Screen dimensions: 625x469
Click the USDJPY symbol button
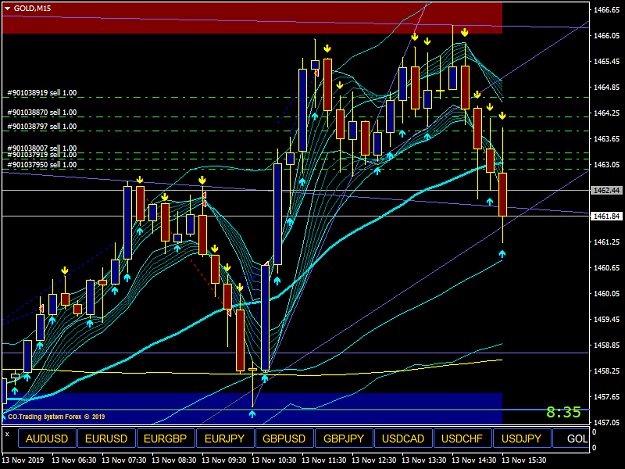522,438
